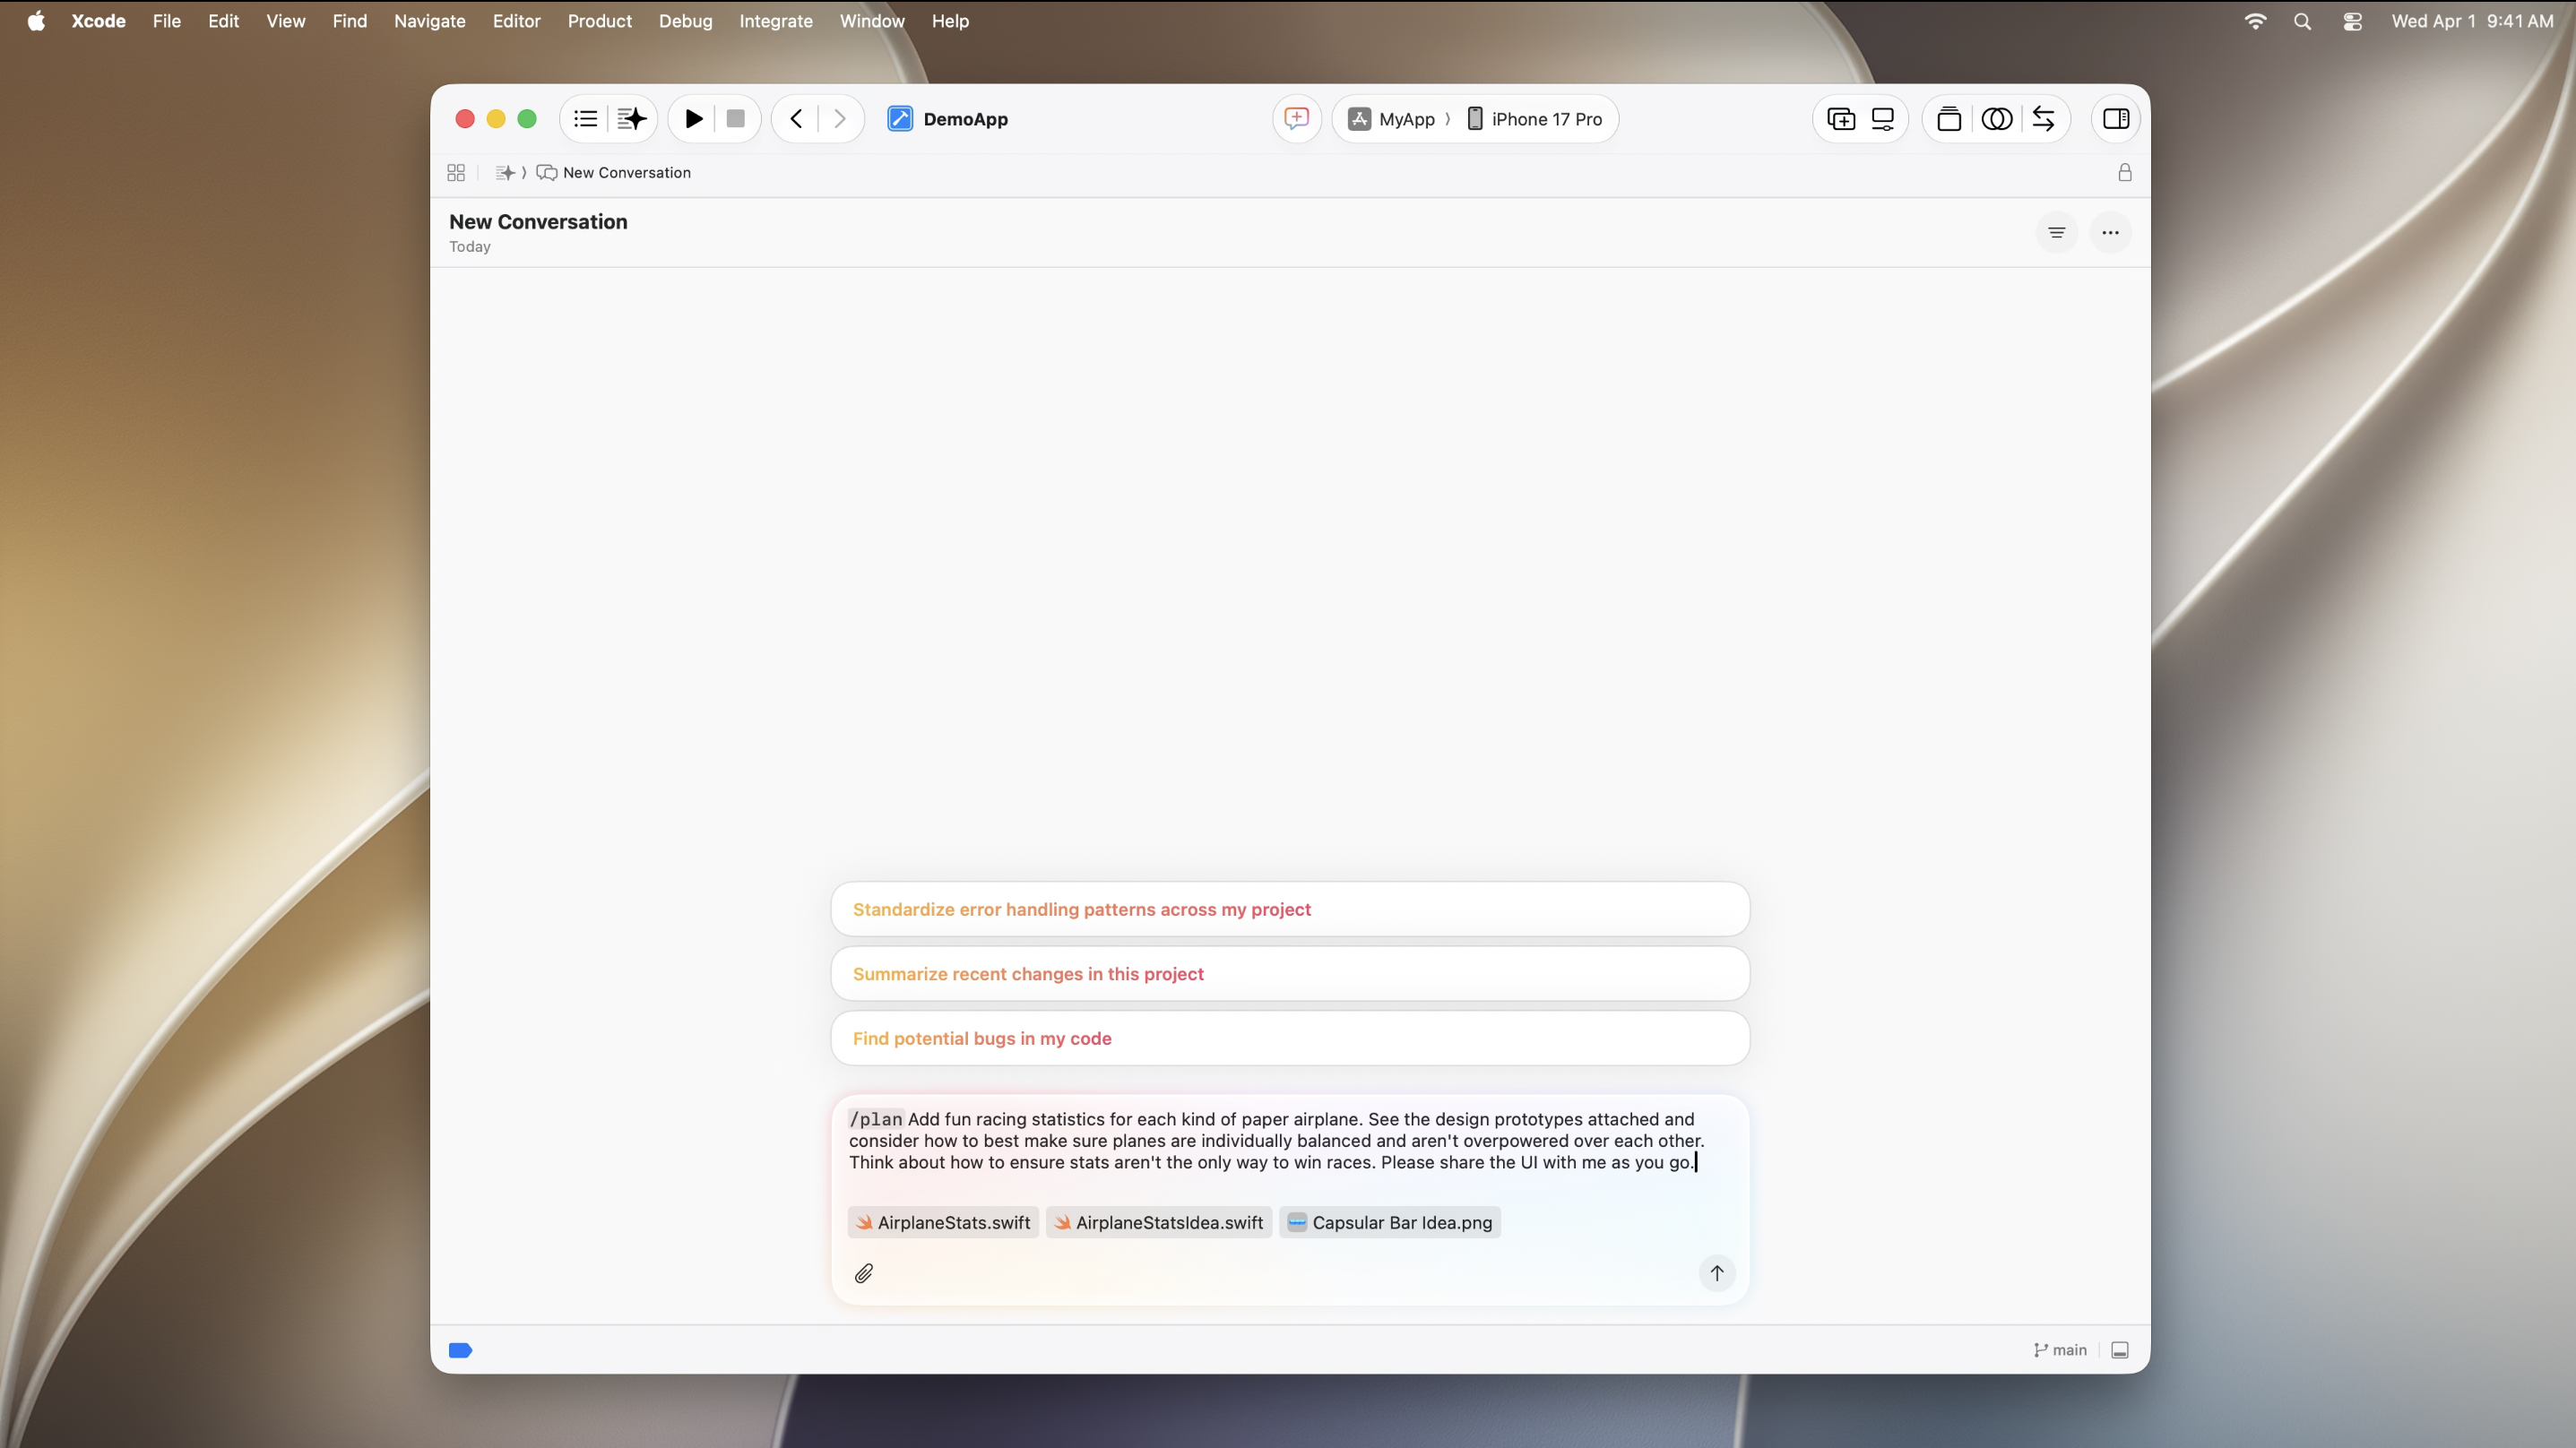
Task: Open the related items grid menu
Action: click(x=456, y=173)
